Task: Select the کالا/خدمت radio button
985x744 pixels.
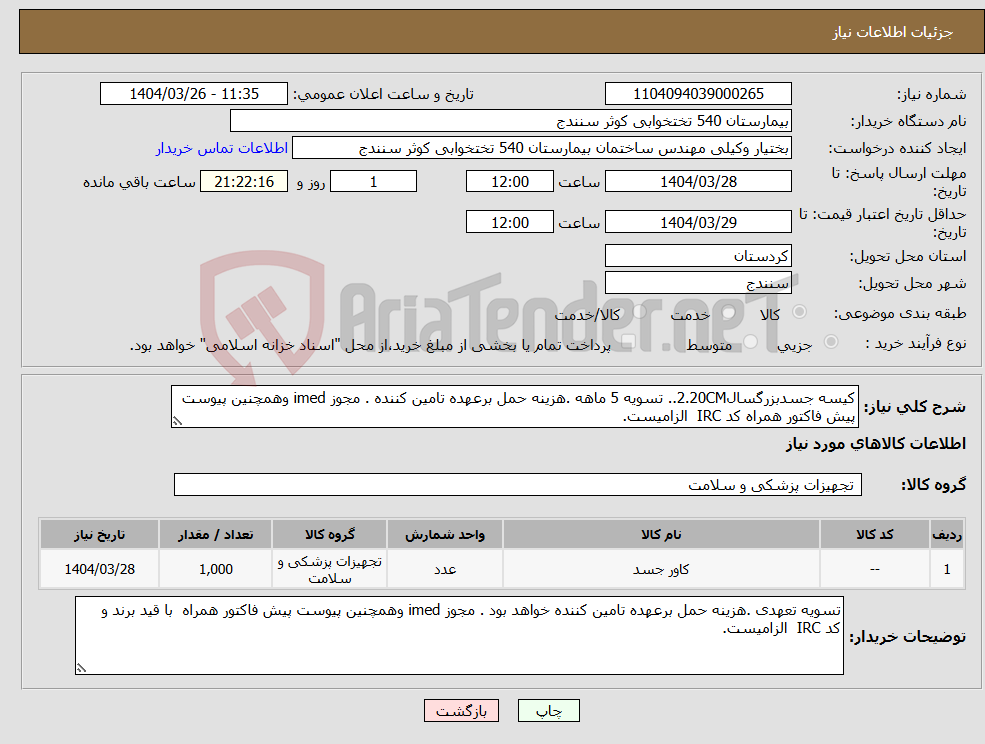Action: pyautogui.click(x=639, y=312)
